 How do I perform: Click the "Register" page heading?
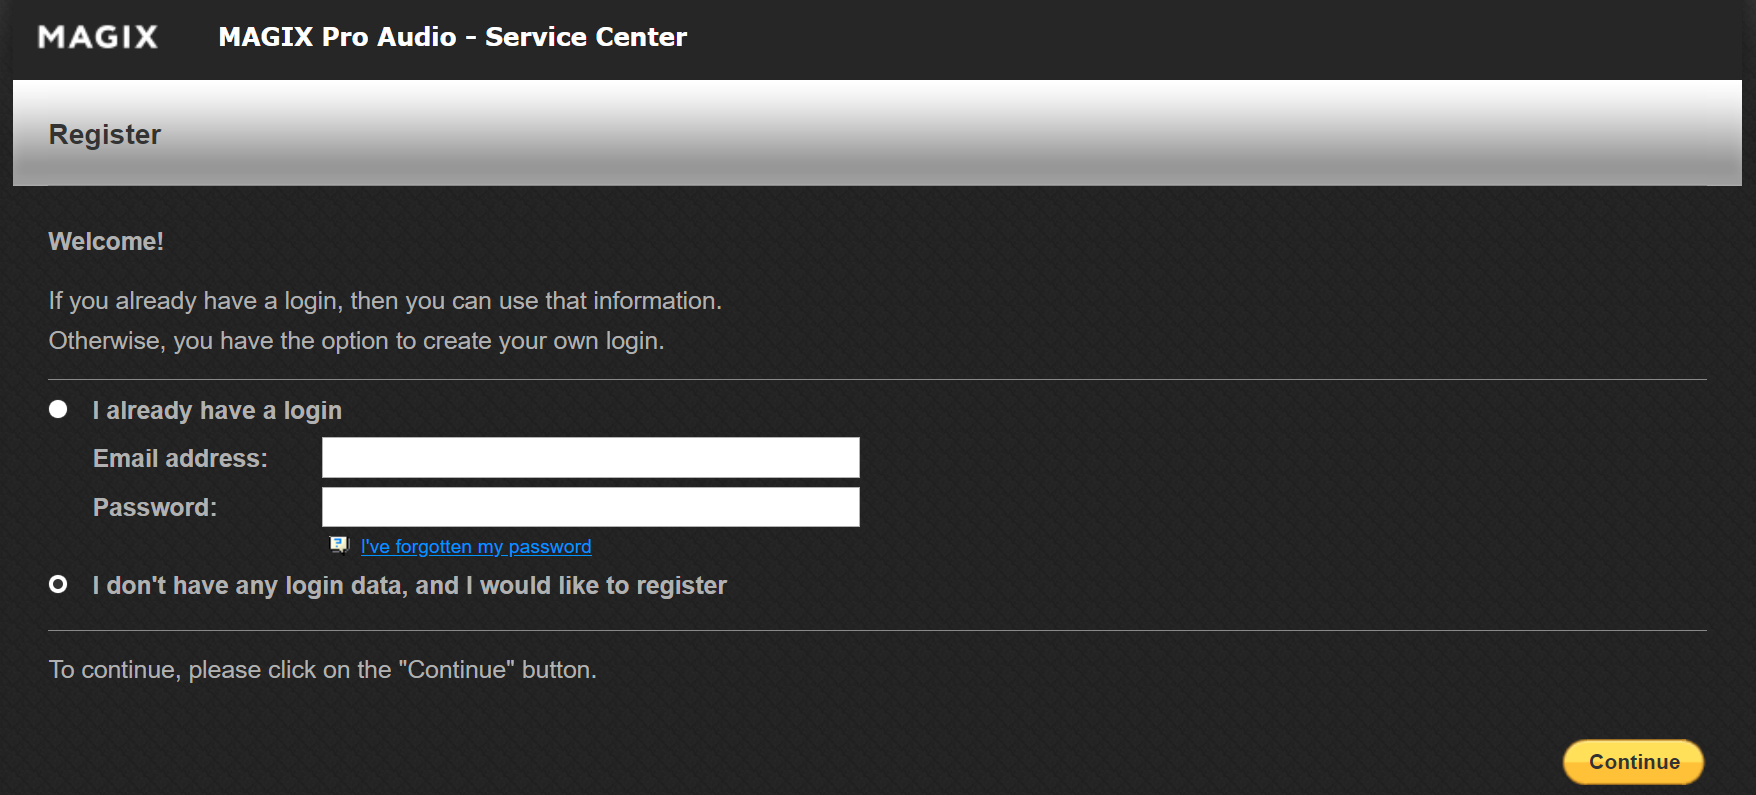pyautogui.click(x=105, y=134)
